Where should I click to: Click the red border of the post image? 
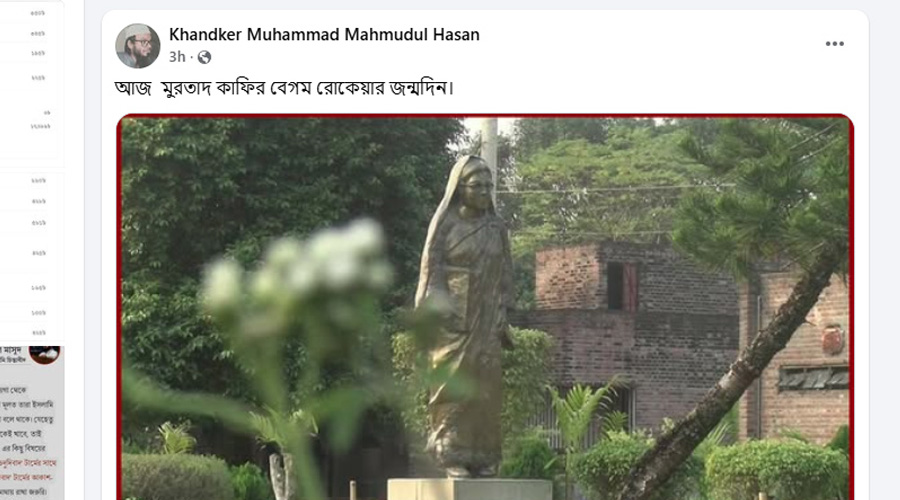(485, 117)
